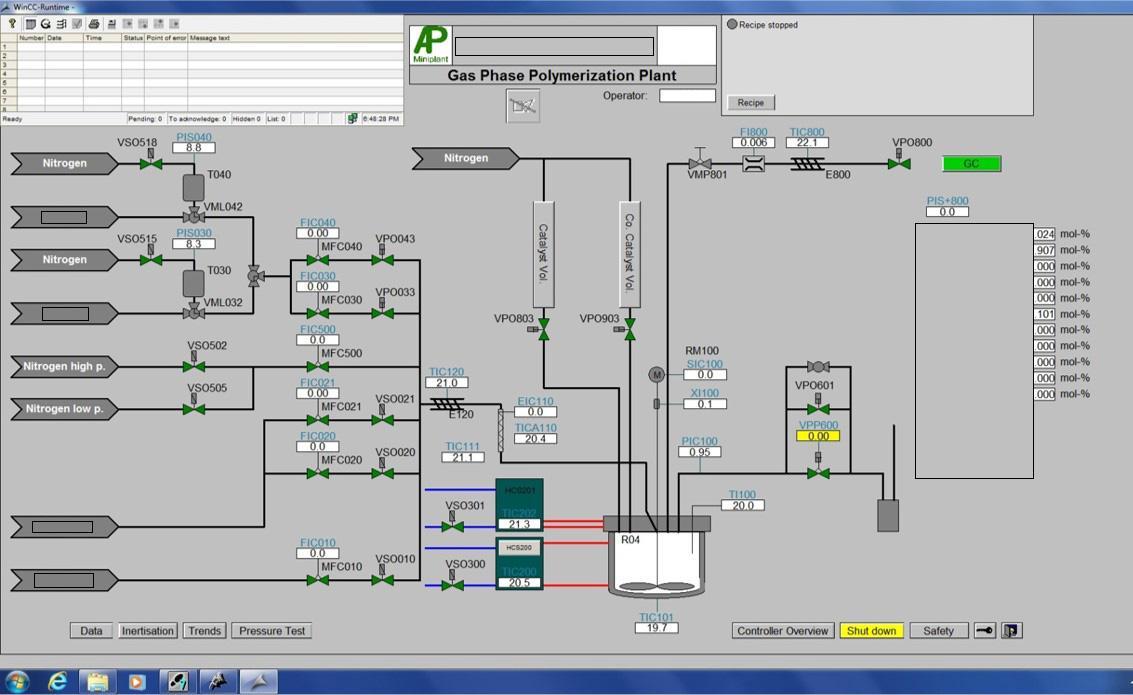1133x695 pixels.
Task: Toggle the VSO518 nitrogen valve
Action: tap(151, 162)
